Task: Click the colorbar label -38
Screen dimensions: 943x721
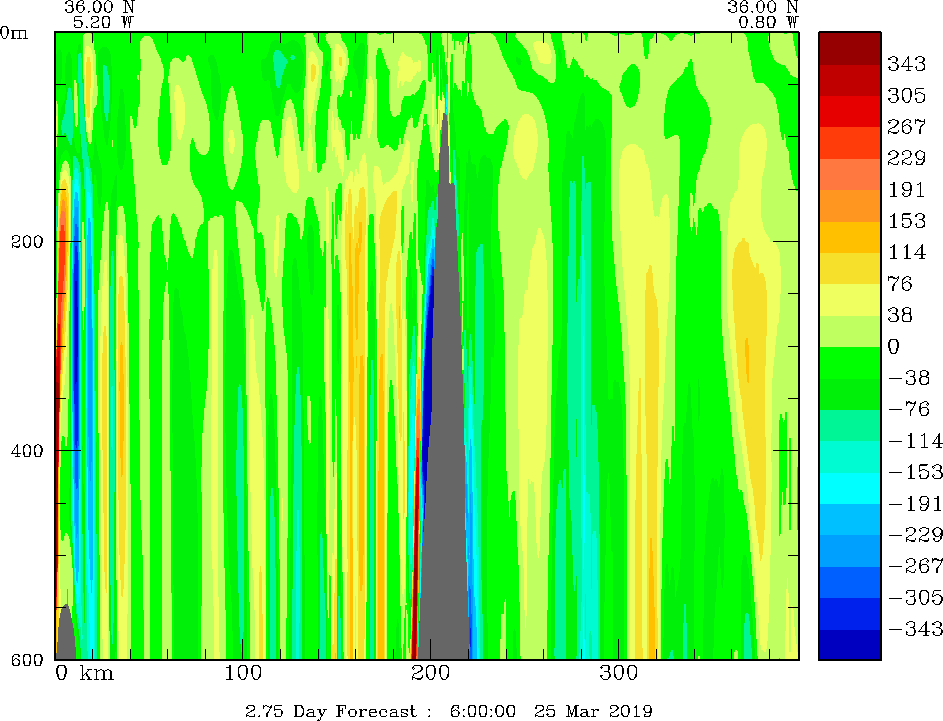Action: (909, 378)
